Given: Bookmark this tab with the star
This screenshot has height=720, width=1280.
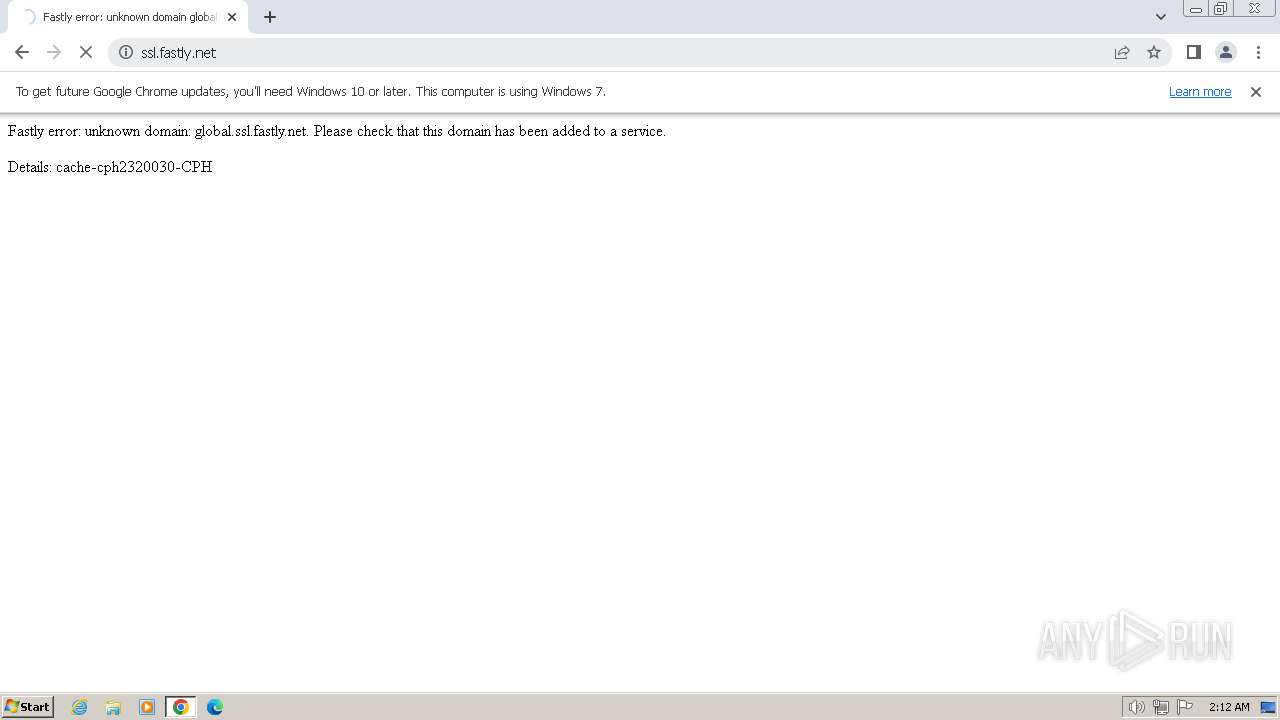Looking at the screenshot, I should click(x=1154, y=52).
